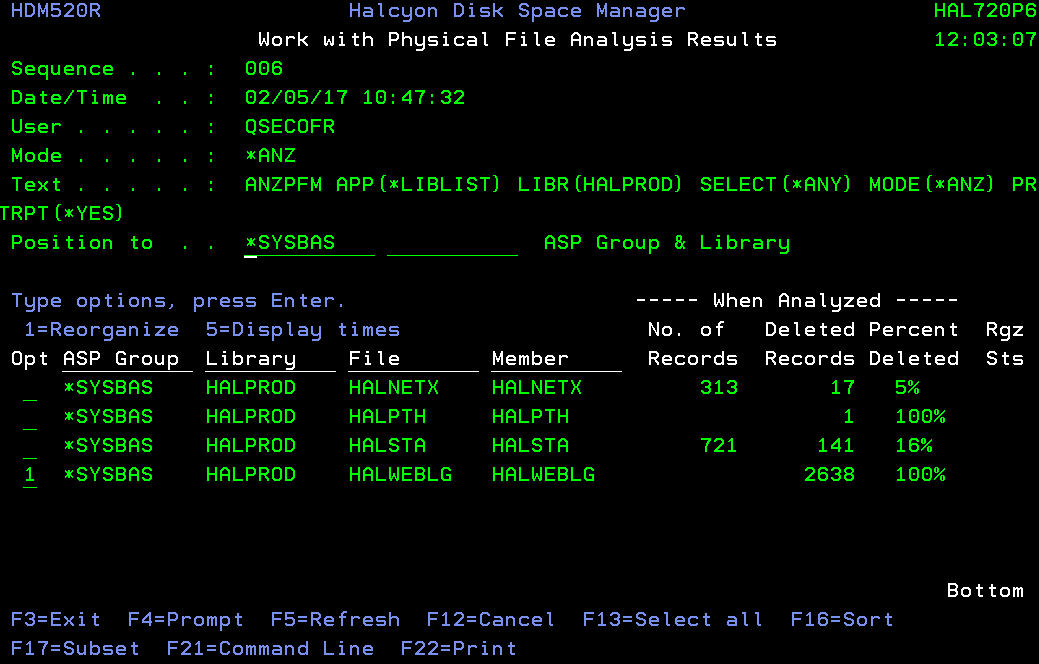
Task: Click the Opt field for HALPTH row
Action: click(x=30, y=417)
